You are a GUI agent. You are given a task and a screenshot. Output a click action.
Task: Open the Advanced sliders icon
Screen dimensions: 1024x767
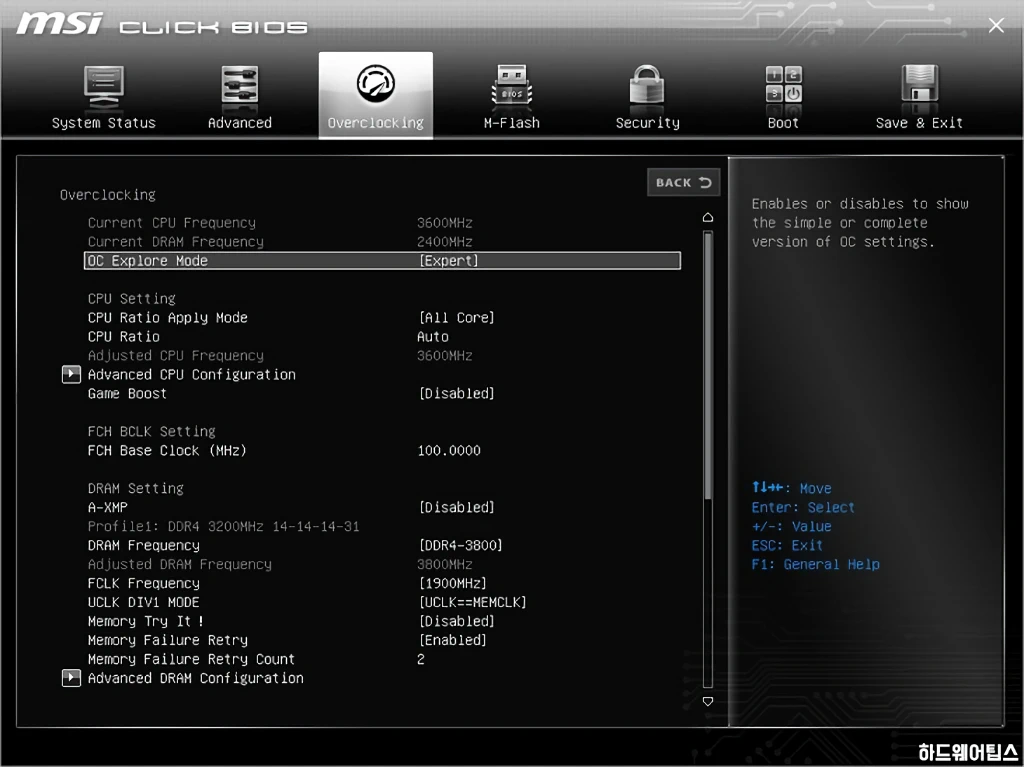[x=240, y=85]
